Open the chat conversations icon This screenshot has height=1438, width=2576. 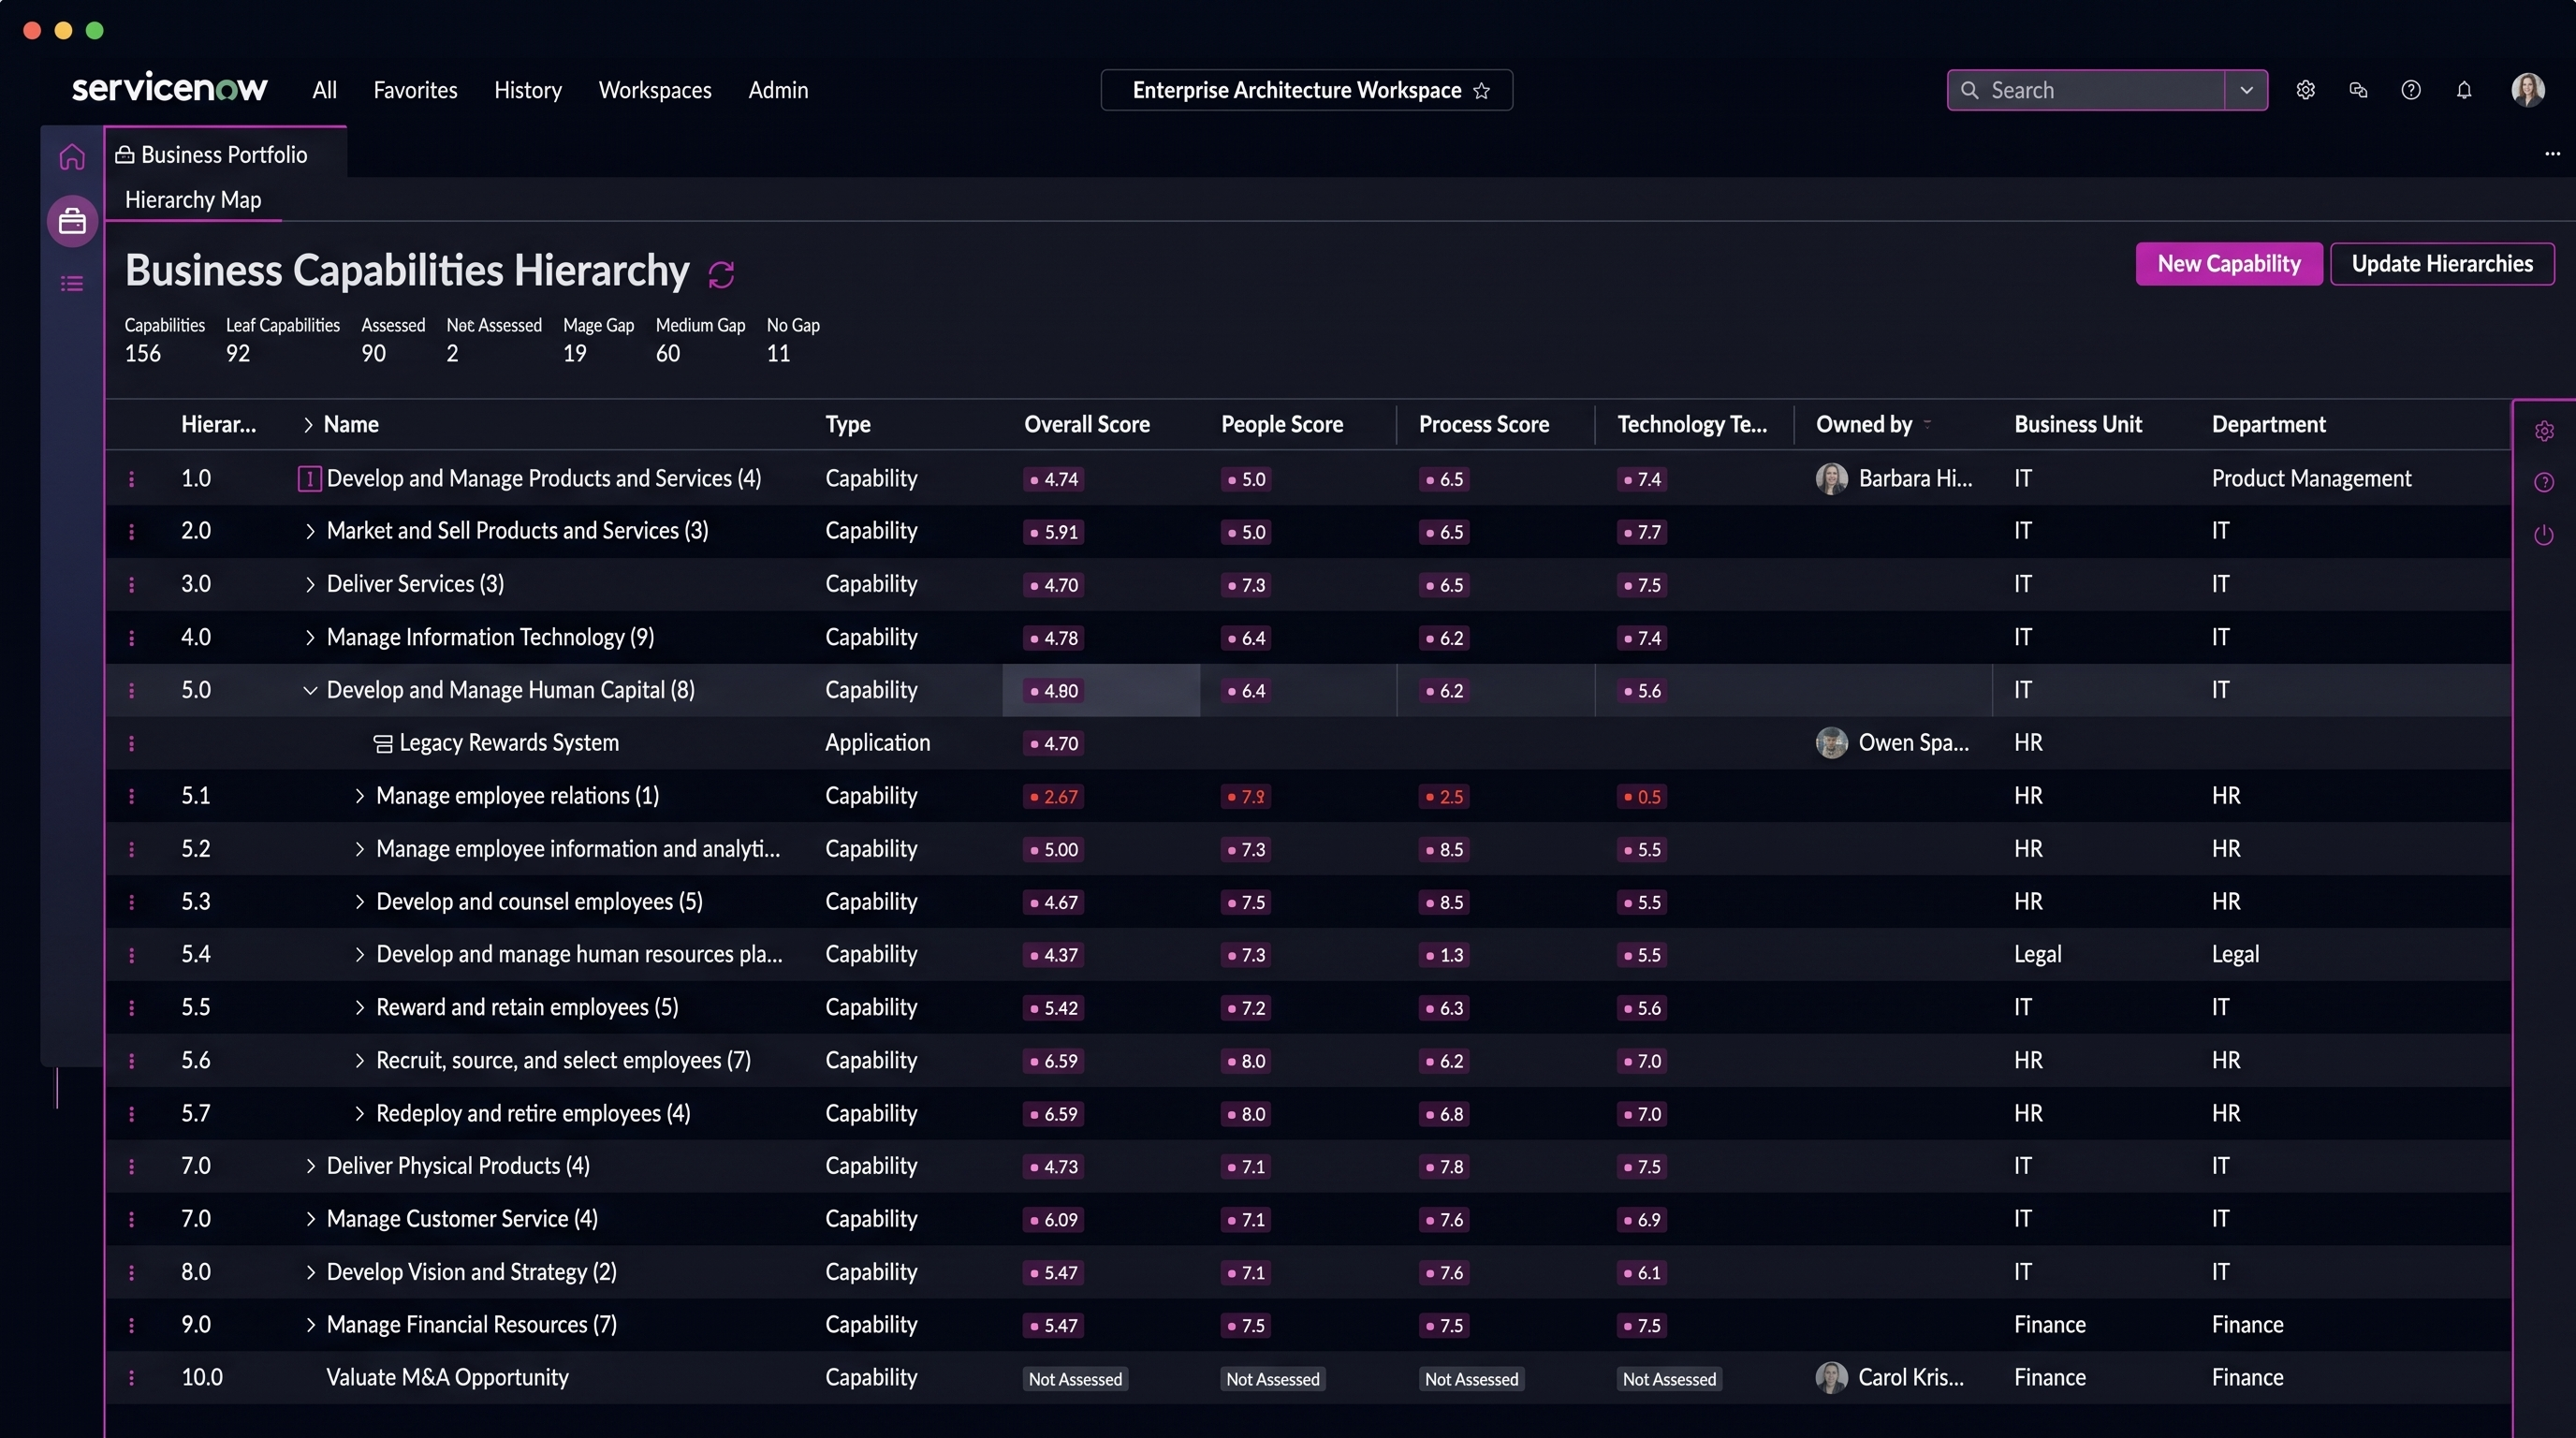(x=2359, y=90)
